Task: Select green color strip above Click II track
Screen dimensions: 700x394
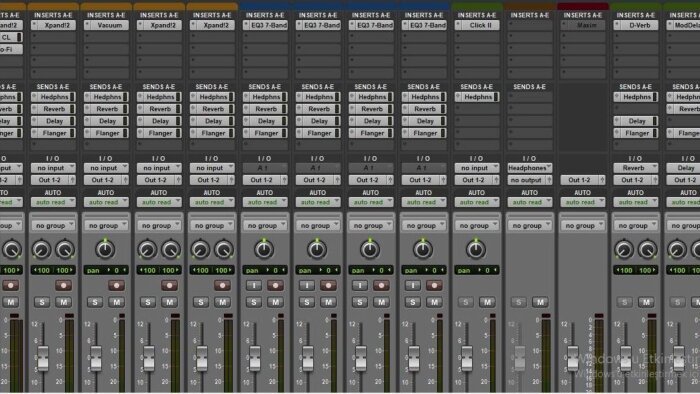Action: coord(477,6)
